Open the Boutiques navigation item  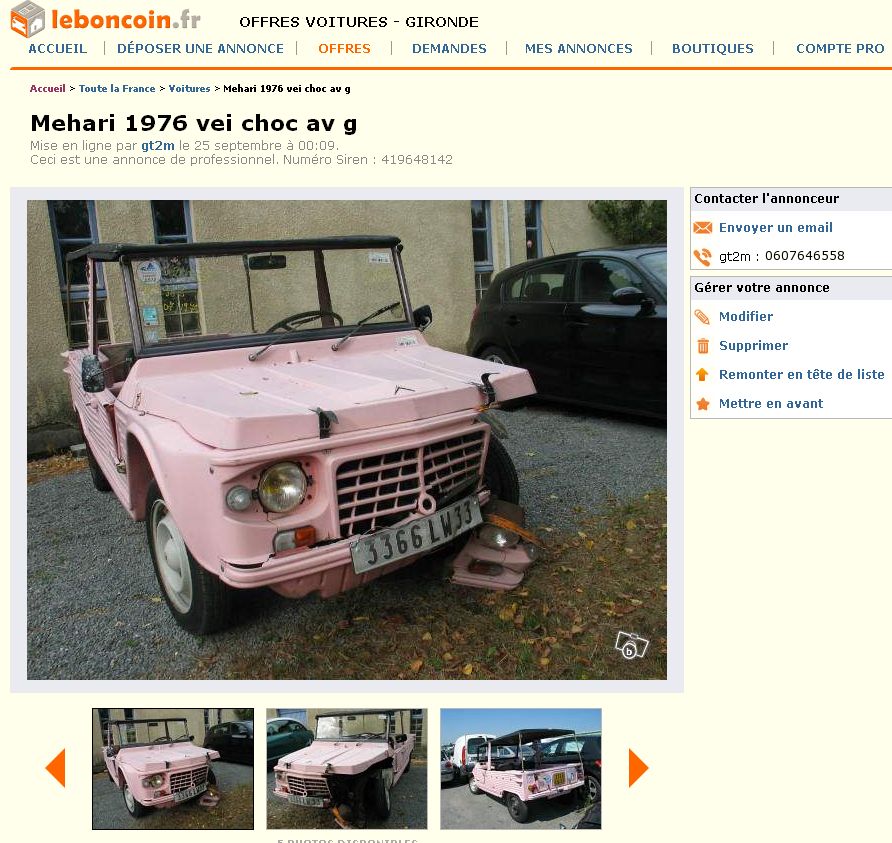click(713, 49)
